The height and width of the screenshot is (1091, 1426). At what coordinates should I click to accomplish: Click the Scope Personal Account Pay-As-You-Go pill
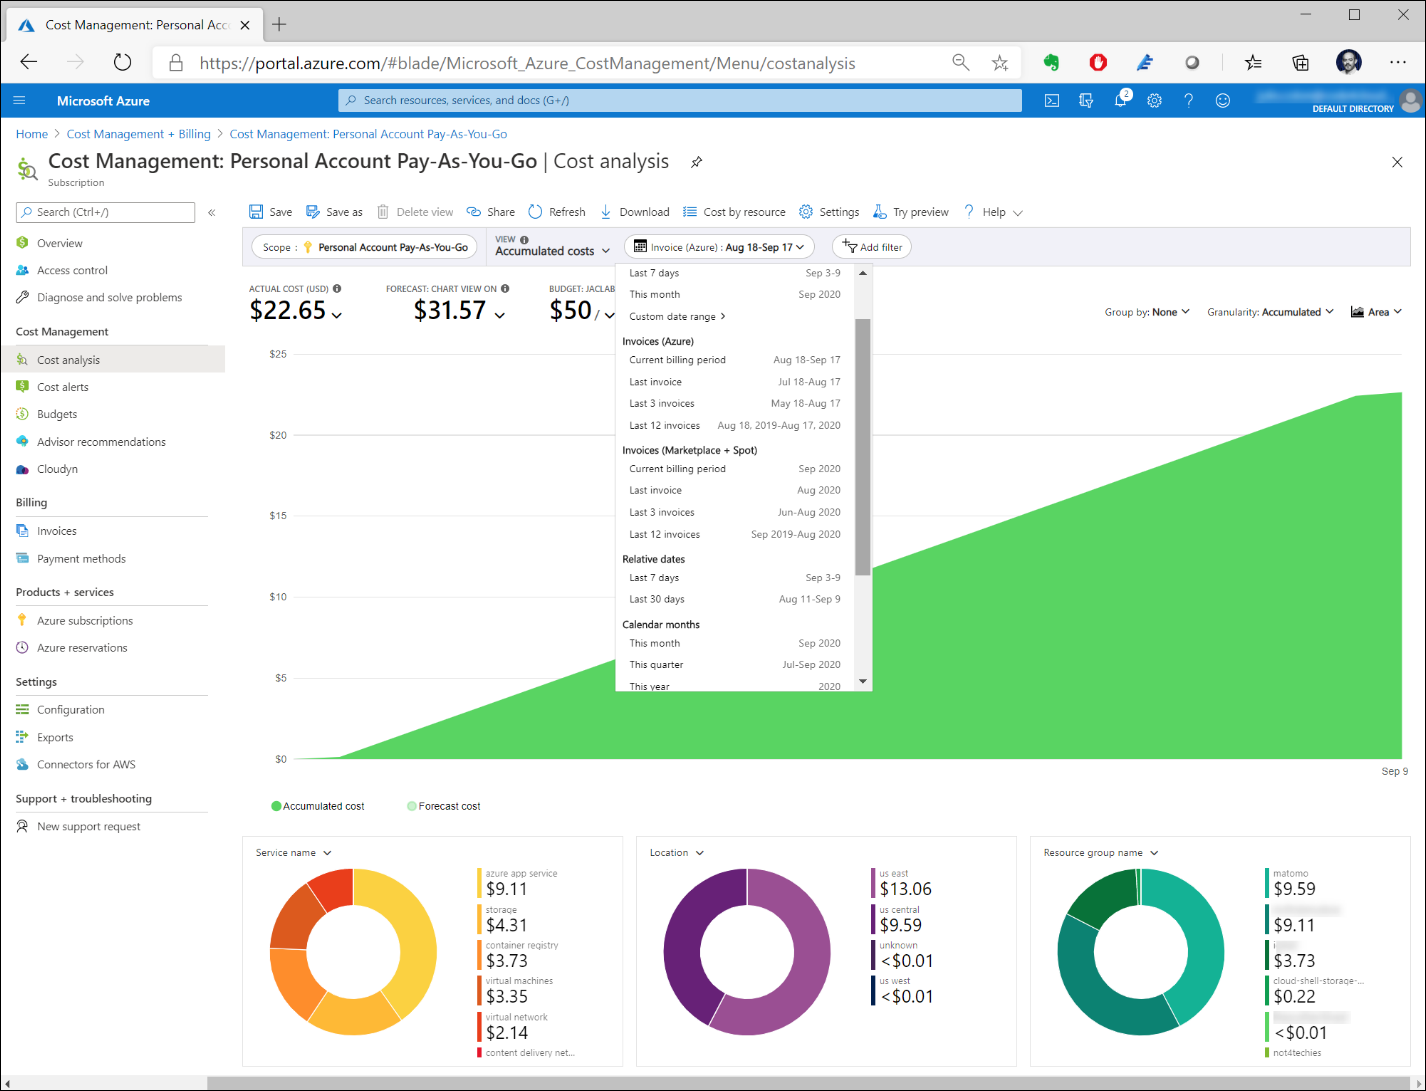(x=364, y=247)
